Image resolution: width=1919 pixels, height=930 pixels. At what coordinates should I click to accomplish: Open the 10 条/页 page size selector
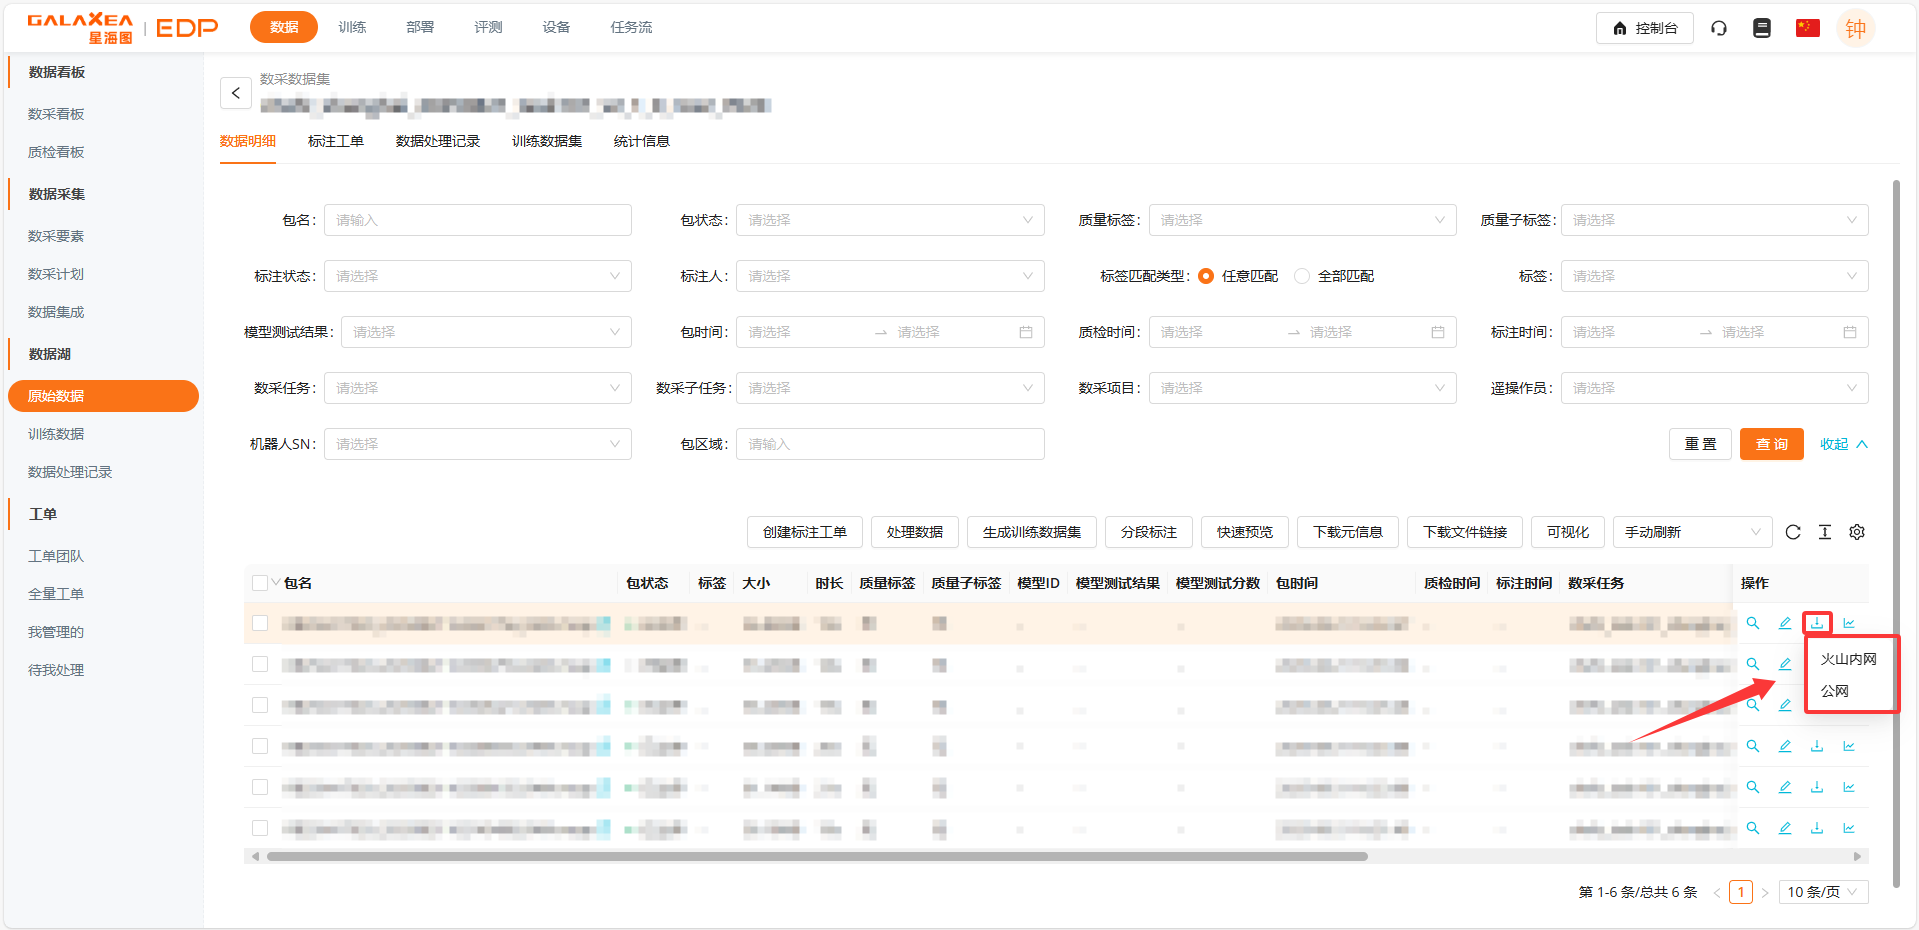coord(1822,892)
